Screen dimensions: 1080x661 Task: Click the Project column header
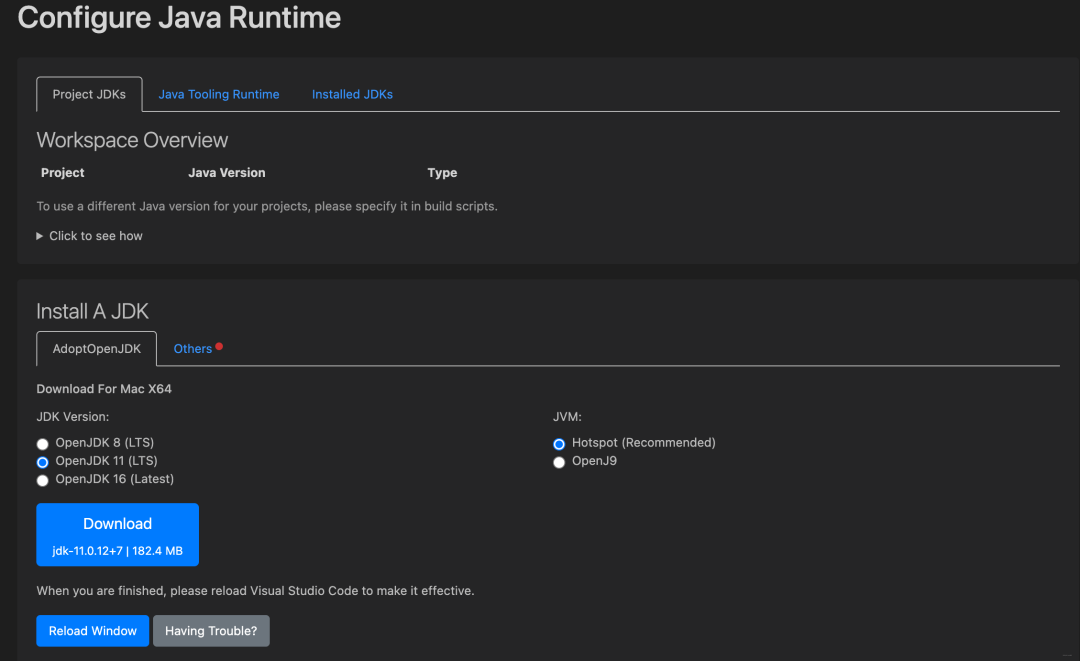click(x=63, y=173)
